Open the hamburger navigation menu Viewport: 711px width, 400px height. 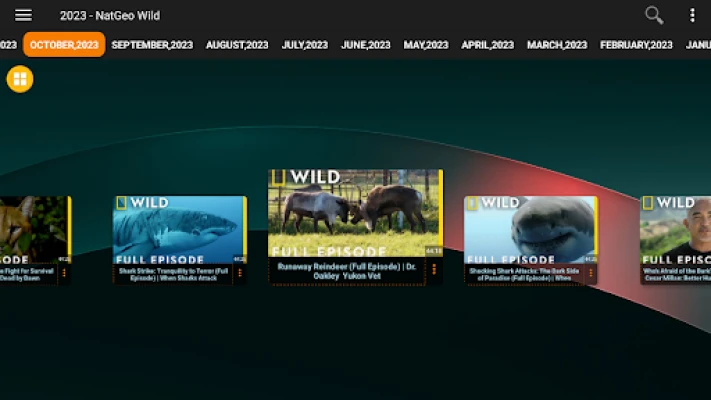23,16
